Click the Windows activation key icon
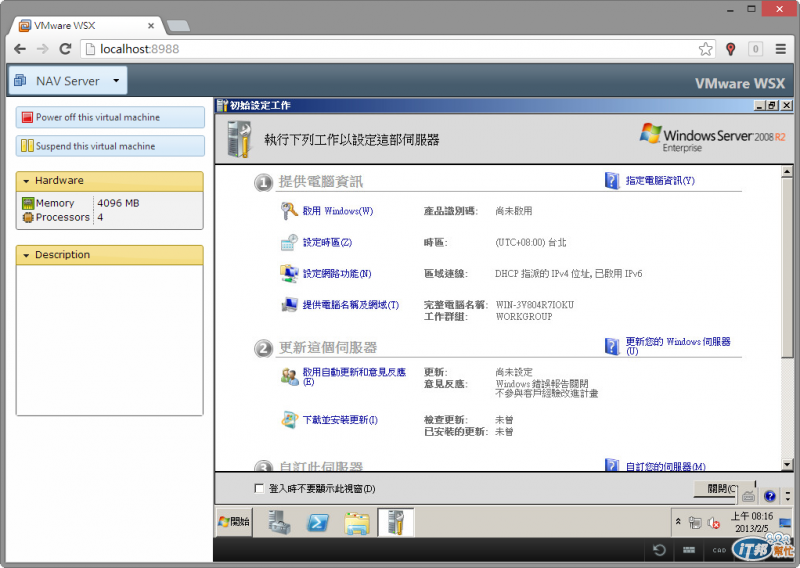 (289, 210)
